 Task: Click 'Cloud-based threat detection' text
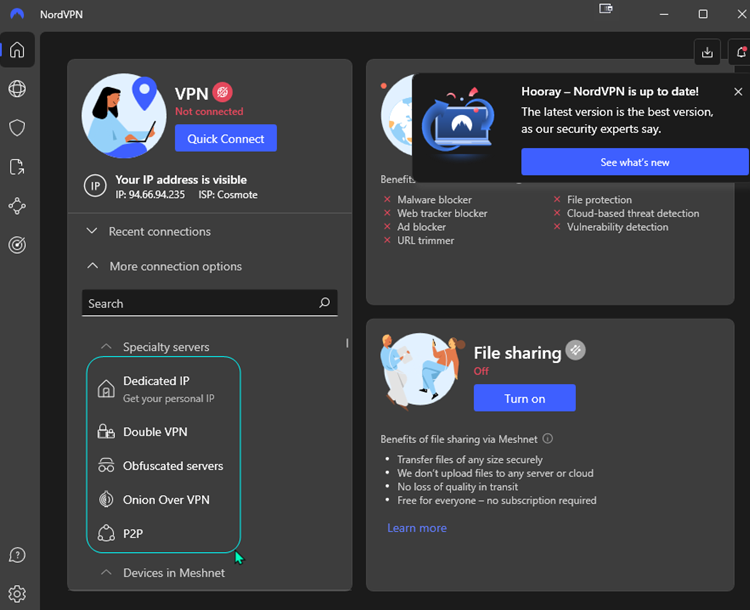(633, 213)
